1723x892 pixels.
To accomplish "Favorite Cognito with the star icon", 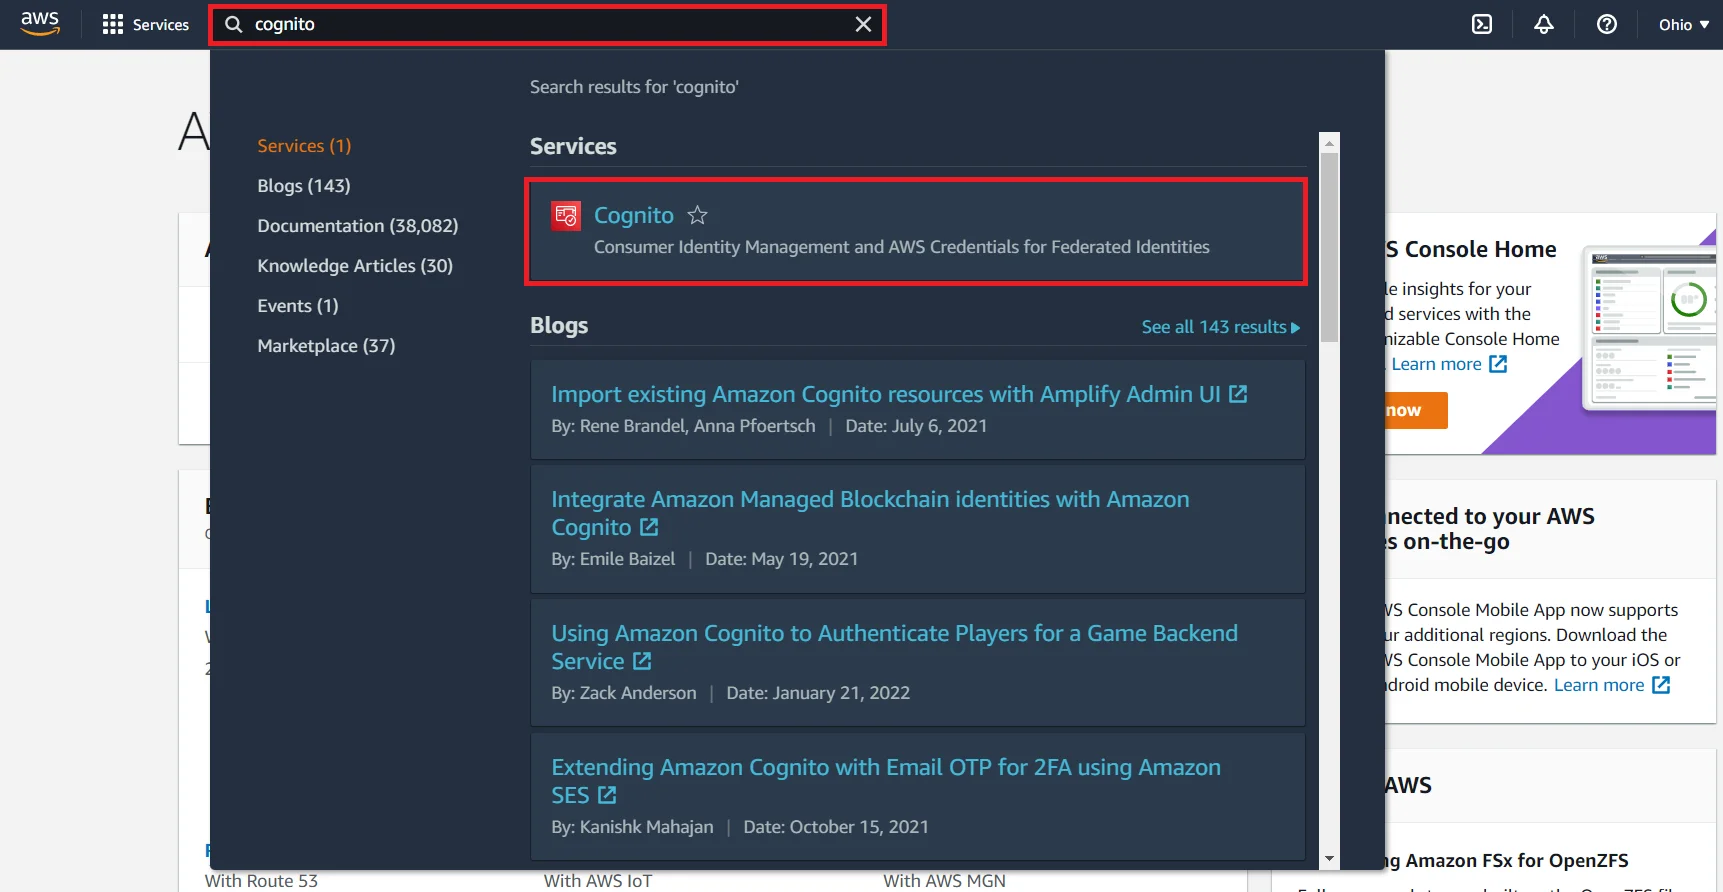I will 697,215.
